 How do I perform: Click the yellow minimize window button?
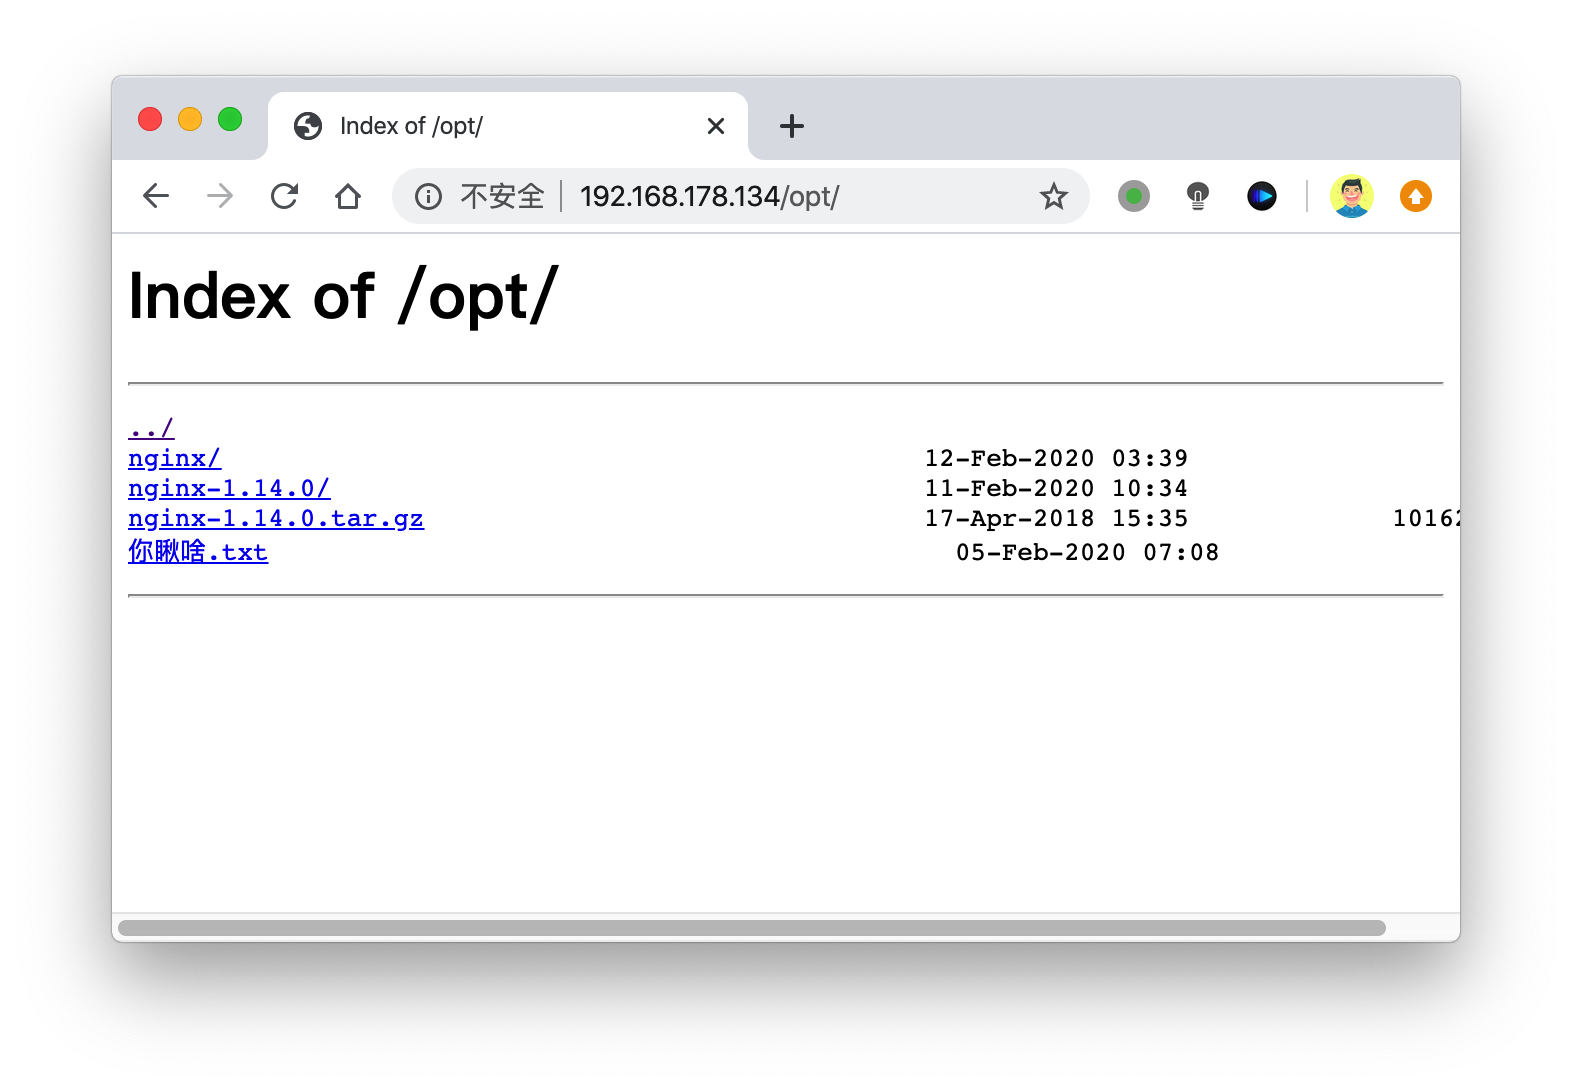190,119
